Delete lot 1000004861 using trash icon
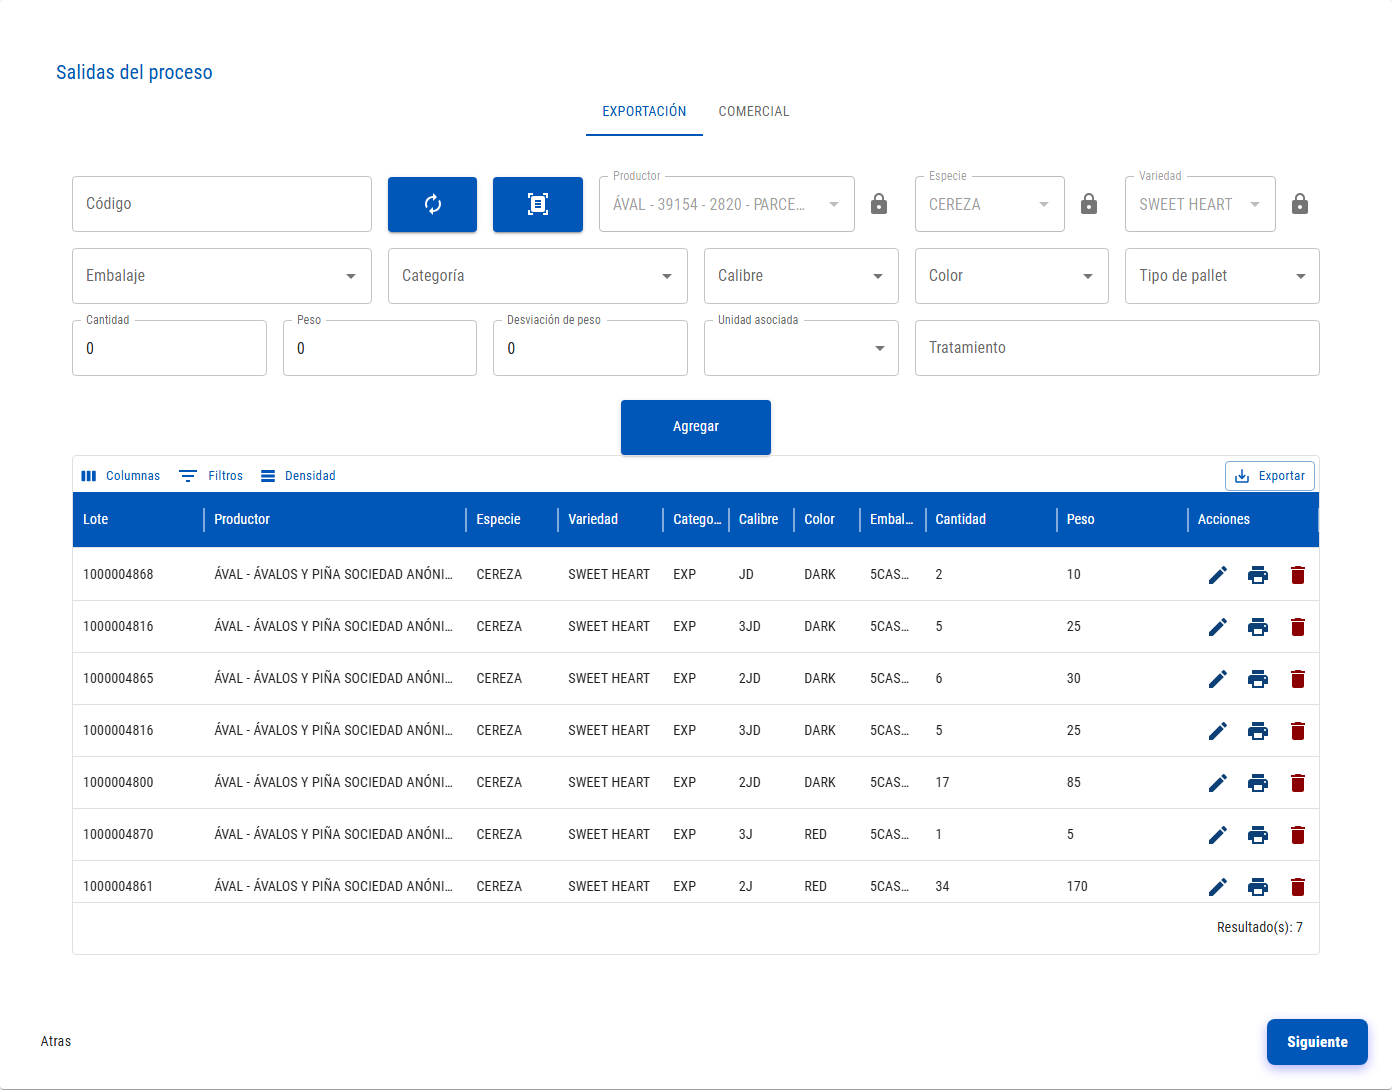Viewport: 1392px width, 1090px height. tap(1298, 887)
